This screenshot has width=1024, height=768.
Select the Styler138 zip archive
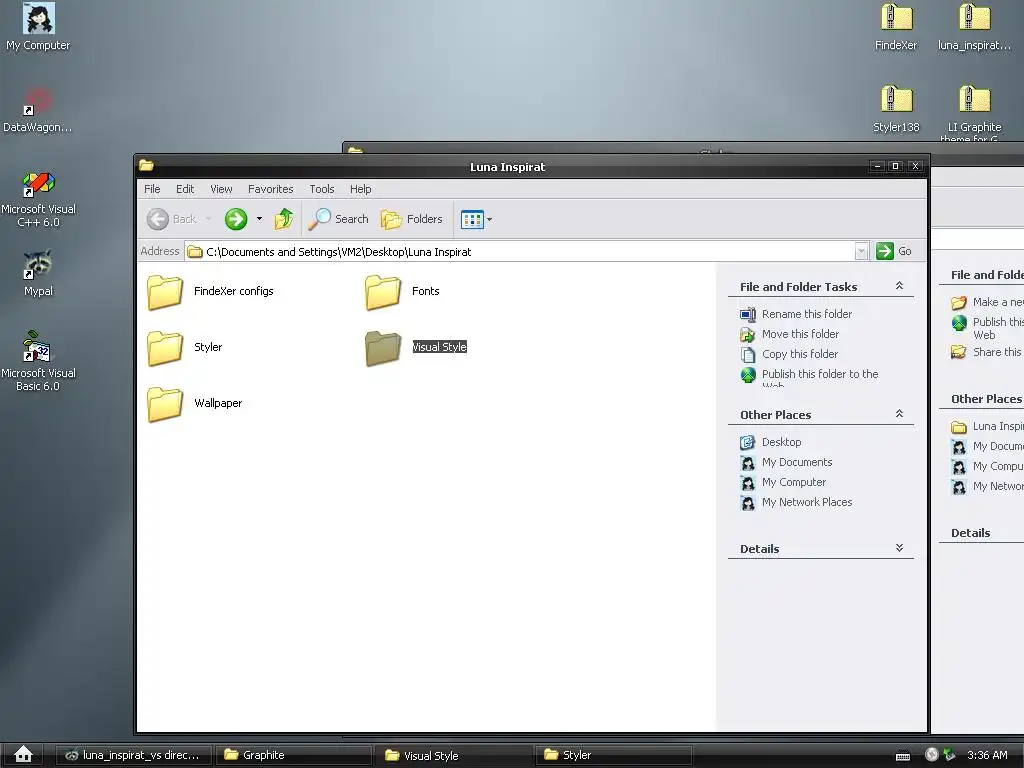pos(896,109)
